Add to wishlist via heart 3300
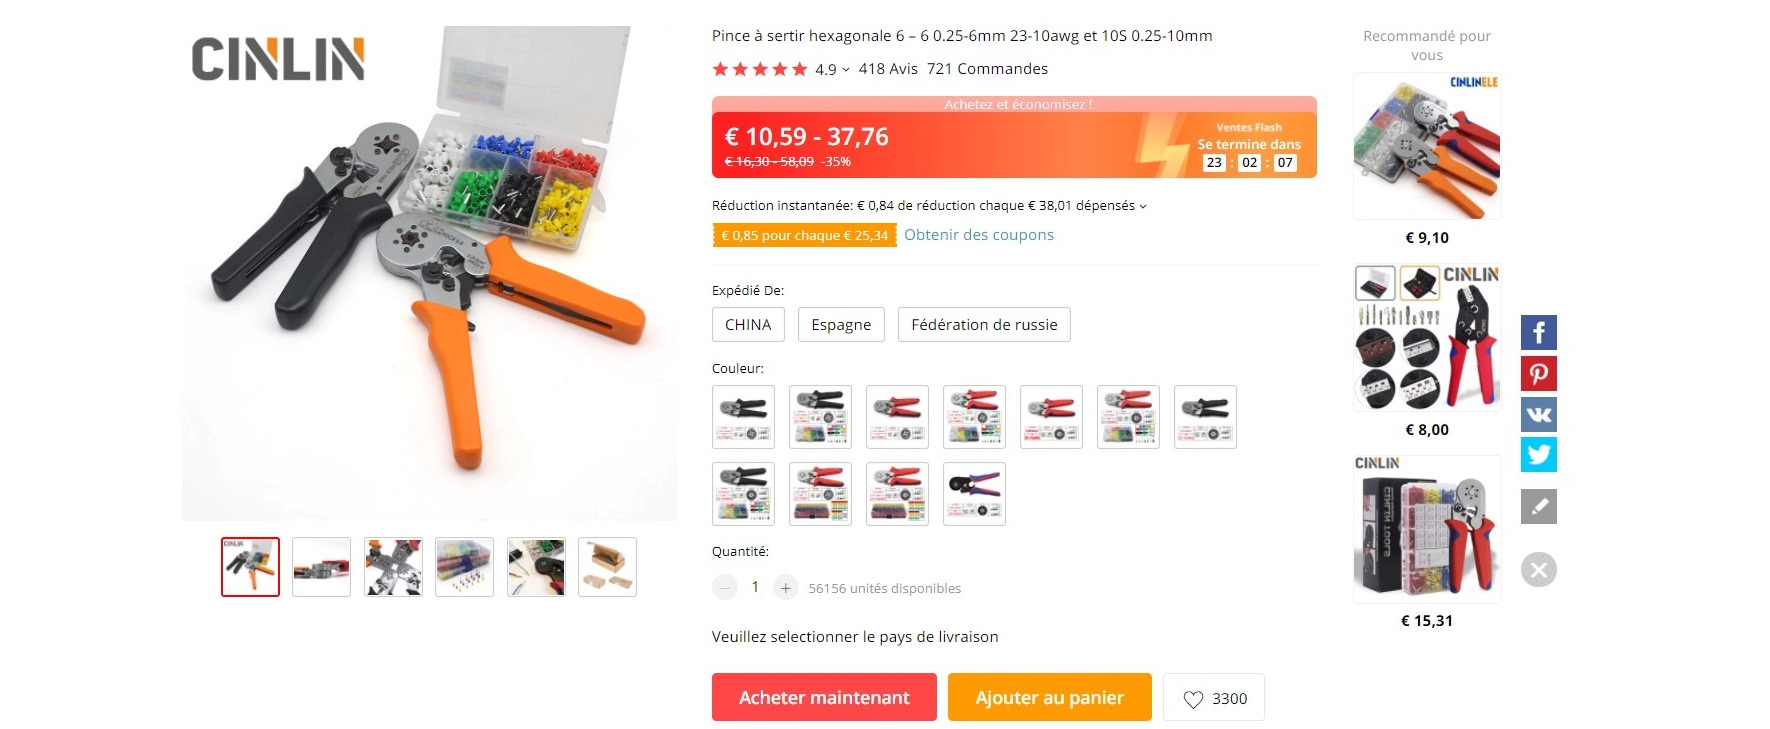The height and width of the screenshot is (729, 1770). pos(1214,698)
